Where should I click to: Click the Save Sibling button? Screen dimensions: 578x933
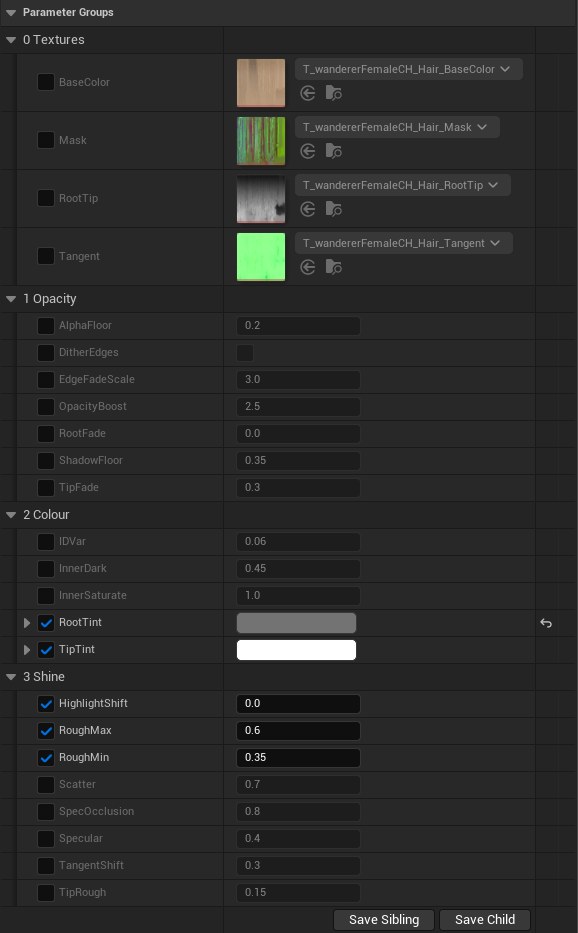pos(384,919)
